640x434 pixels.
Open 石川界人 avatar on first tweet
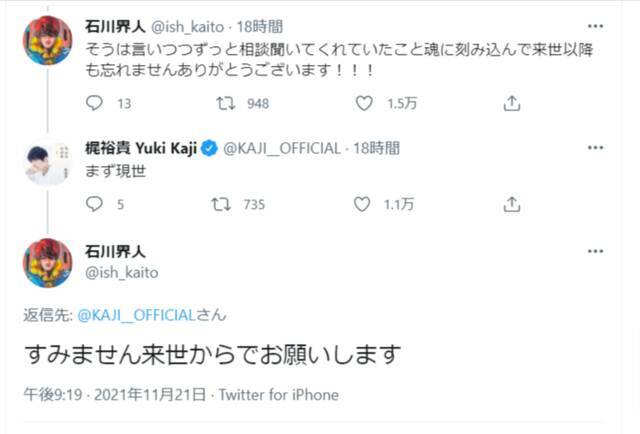pos(47,40)
